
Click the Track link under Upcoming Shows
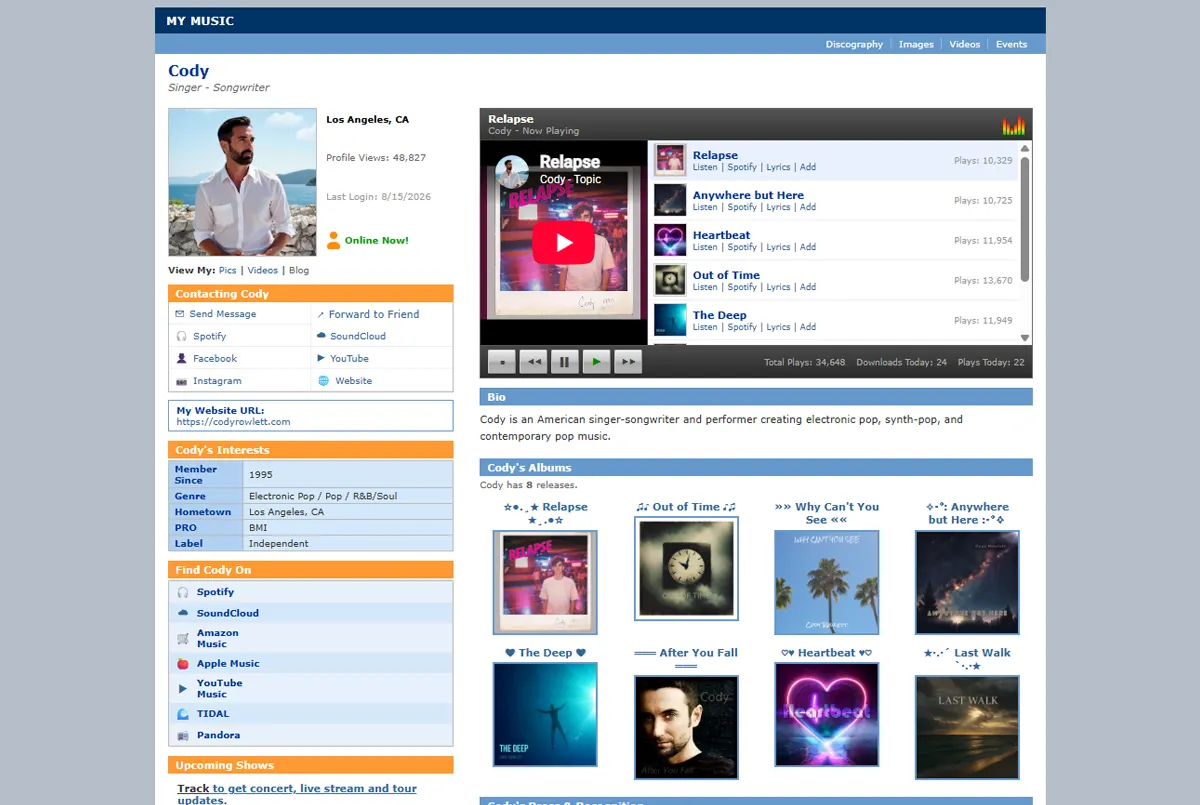click(x=193, y=788)
